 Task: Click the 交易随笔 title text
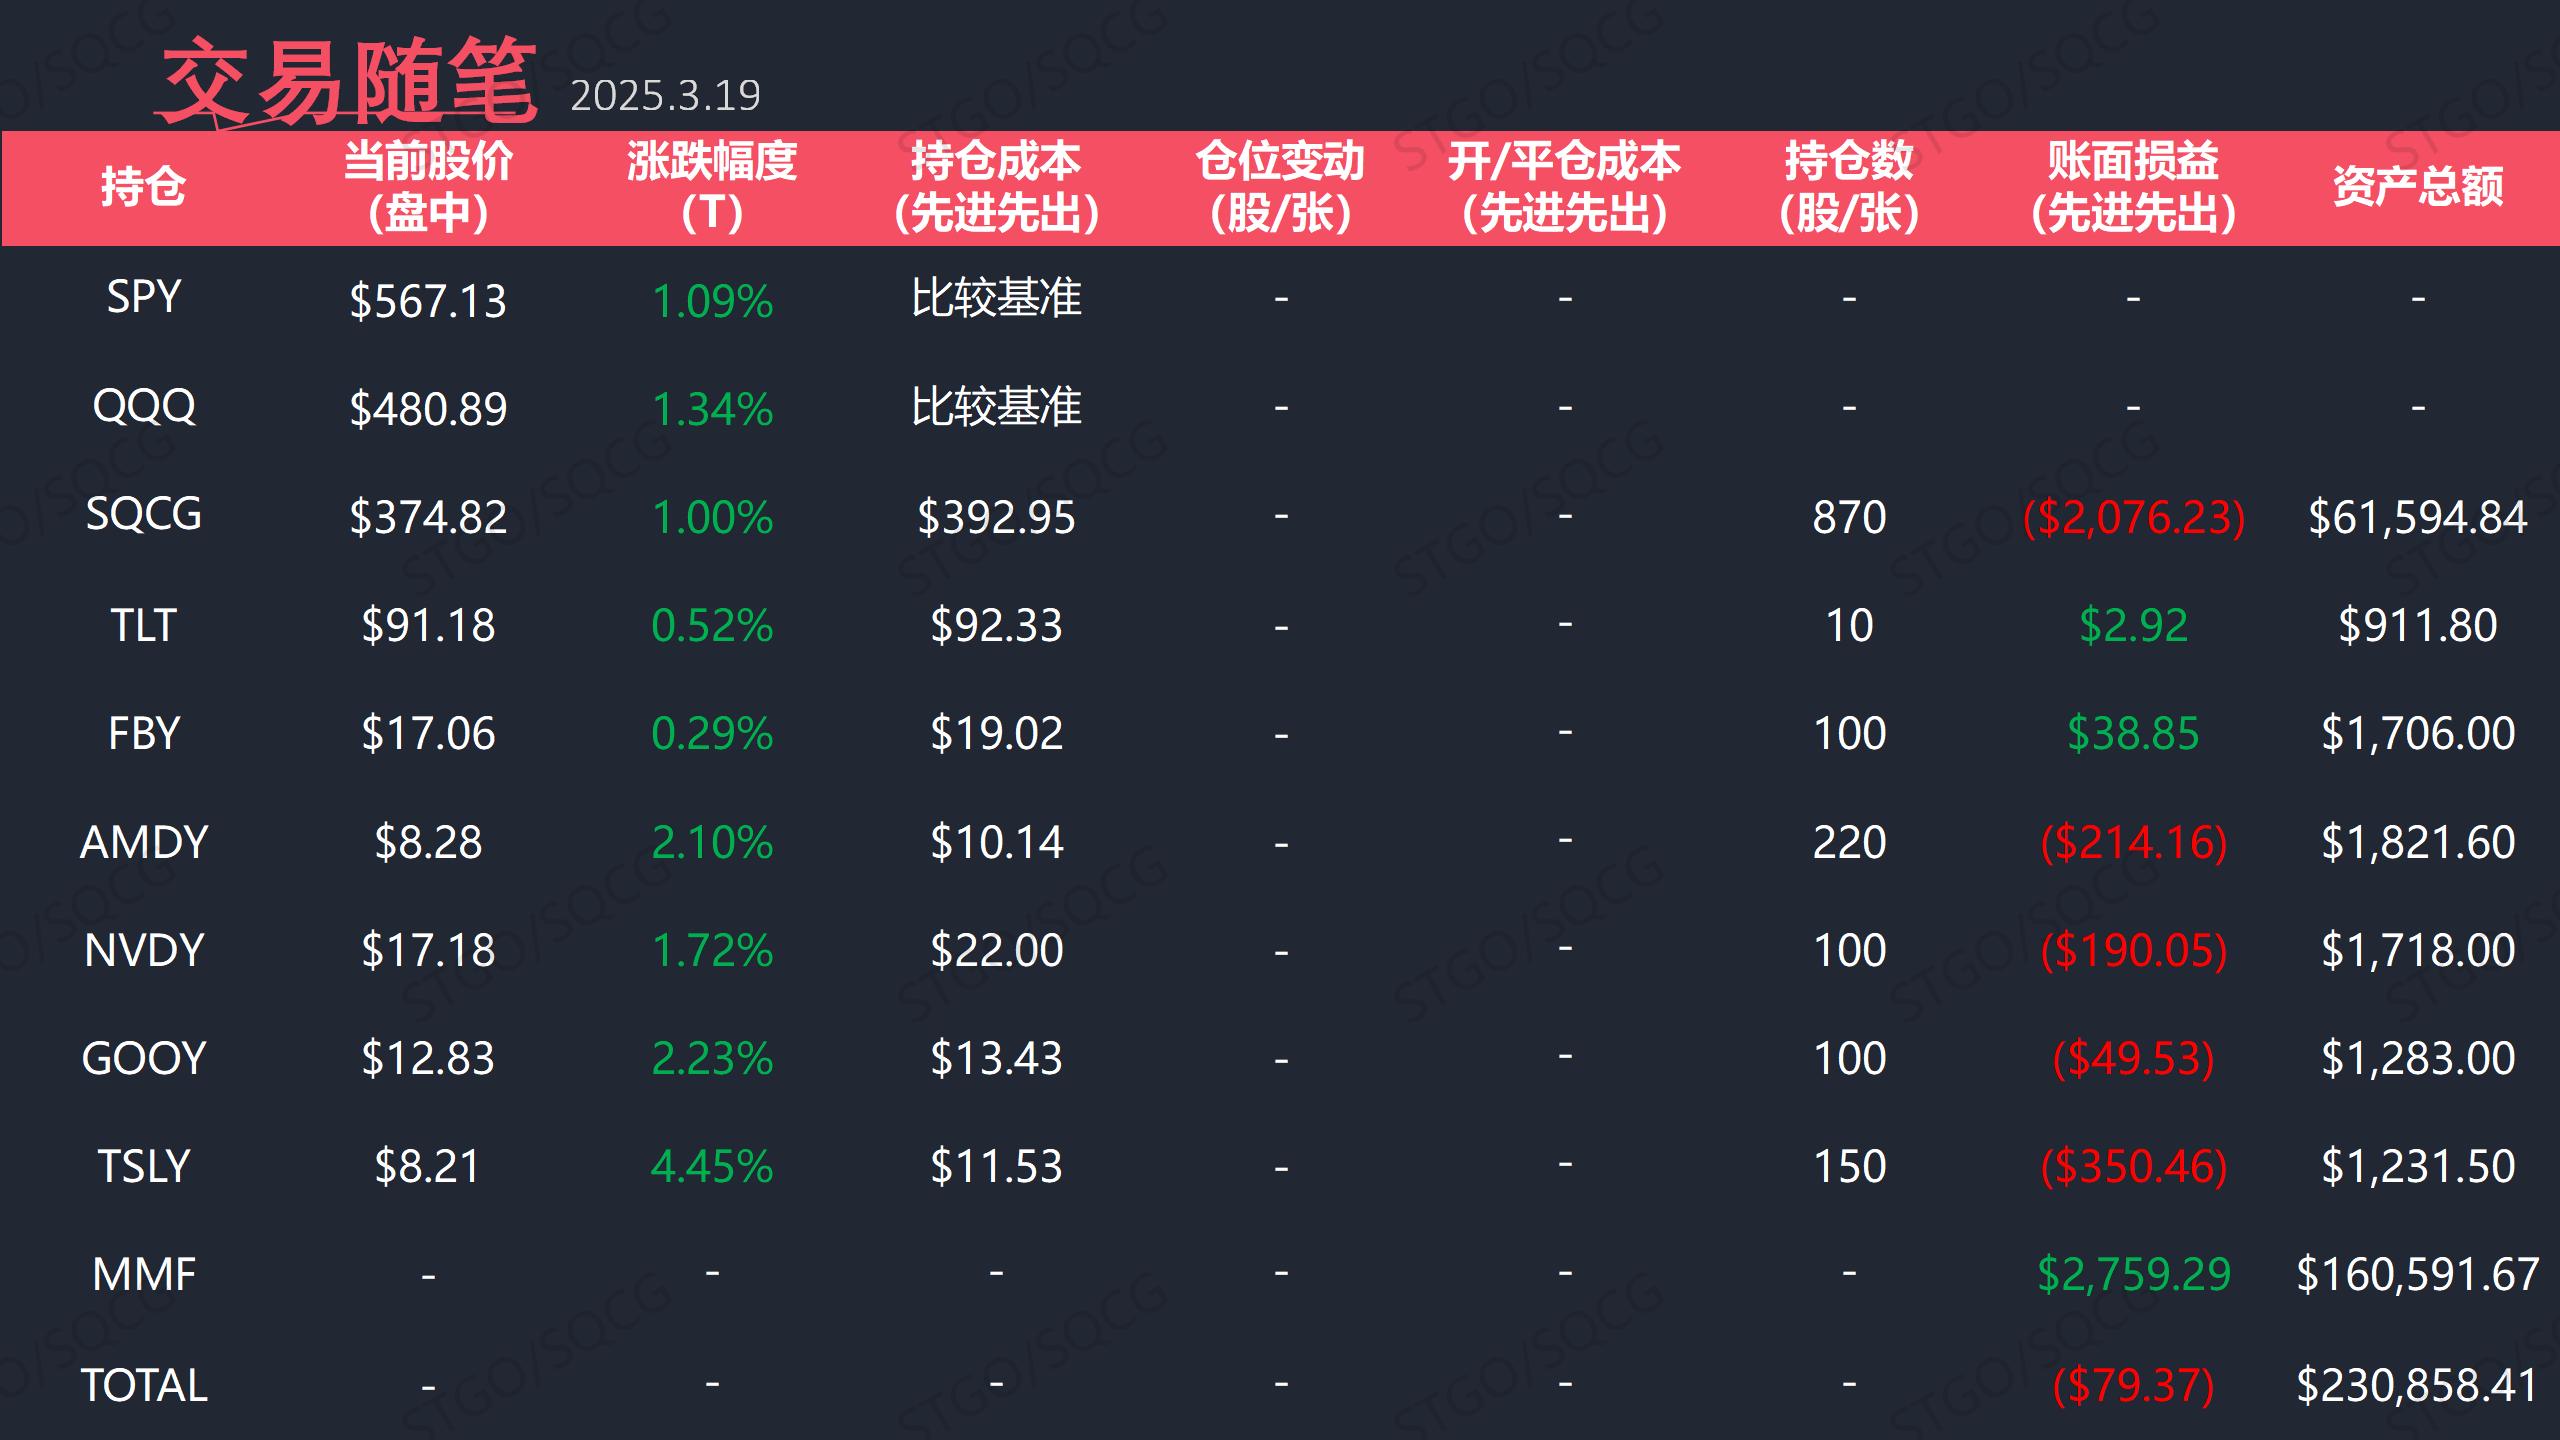pyautogui.click(x=348, y=82)
